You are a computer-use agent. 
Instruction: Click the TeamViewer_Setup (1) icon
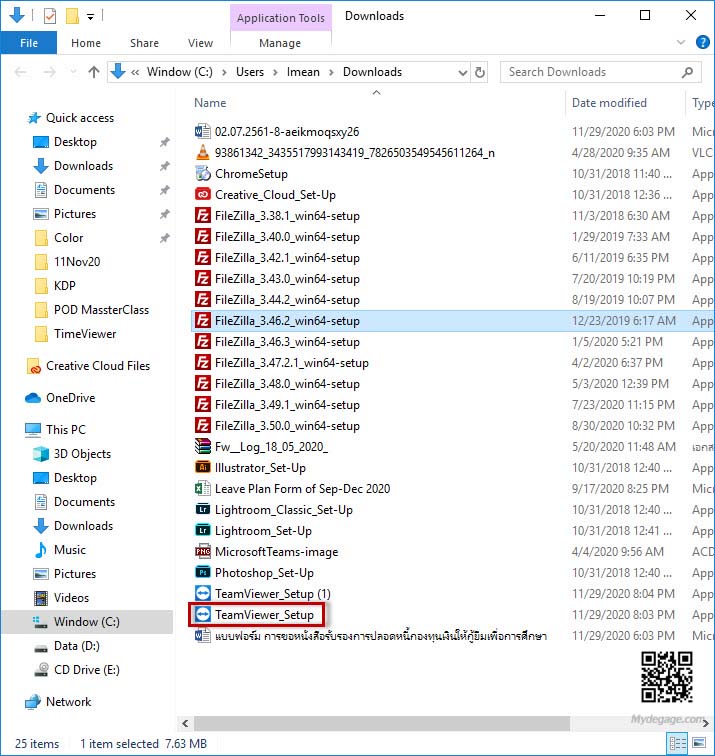point(202,594)
